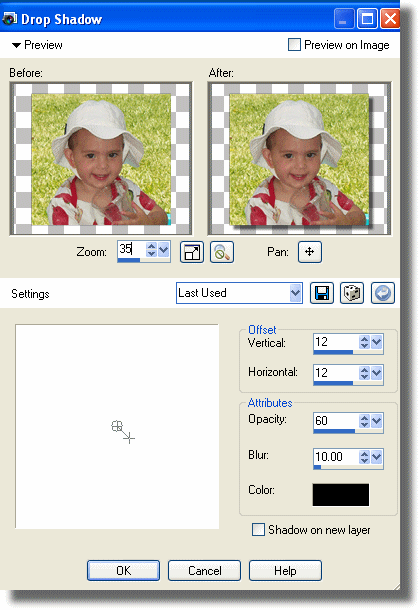
Task: Open the Zoom value dropdown arrow
Action: (164, 249)
